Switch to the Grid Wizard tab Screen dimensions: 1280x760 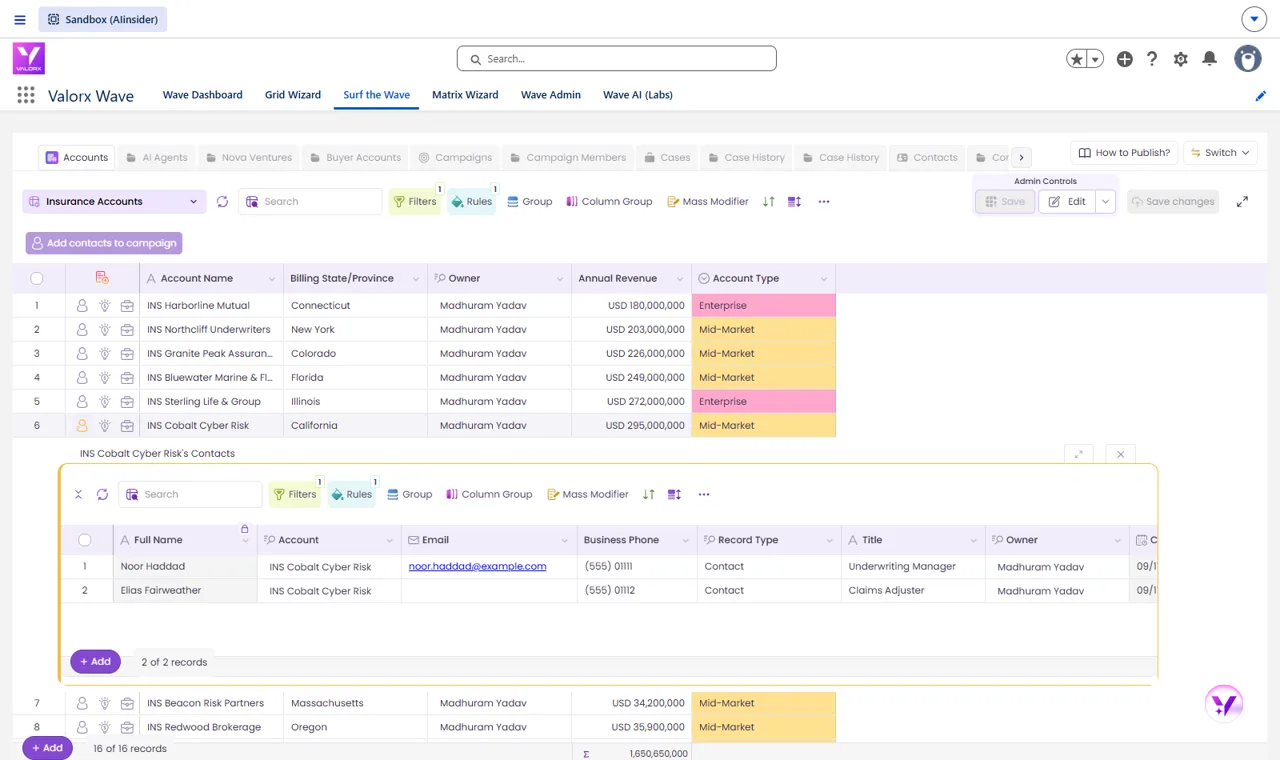[x=293, y=95]
